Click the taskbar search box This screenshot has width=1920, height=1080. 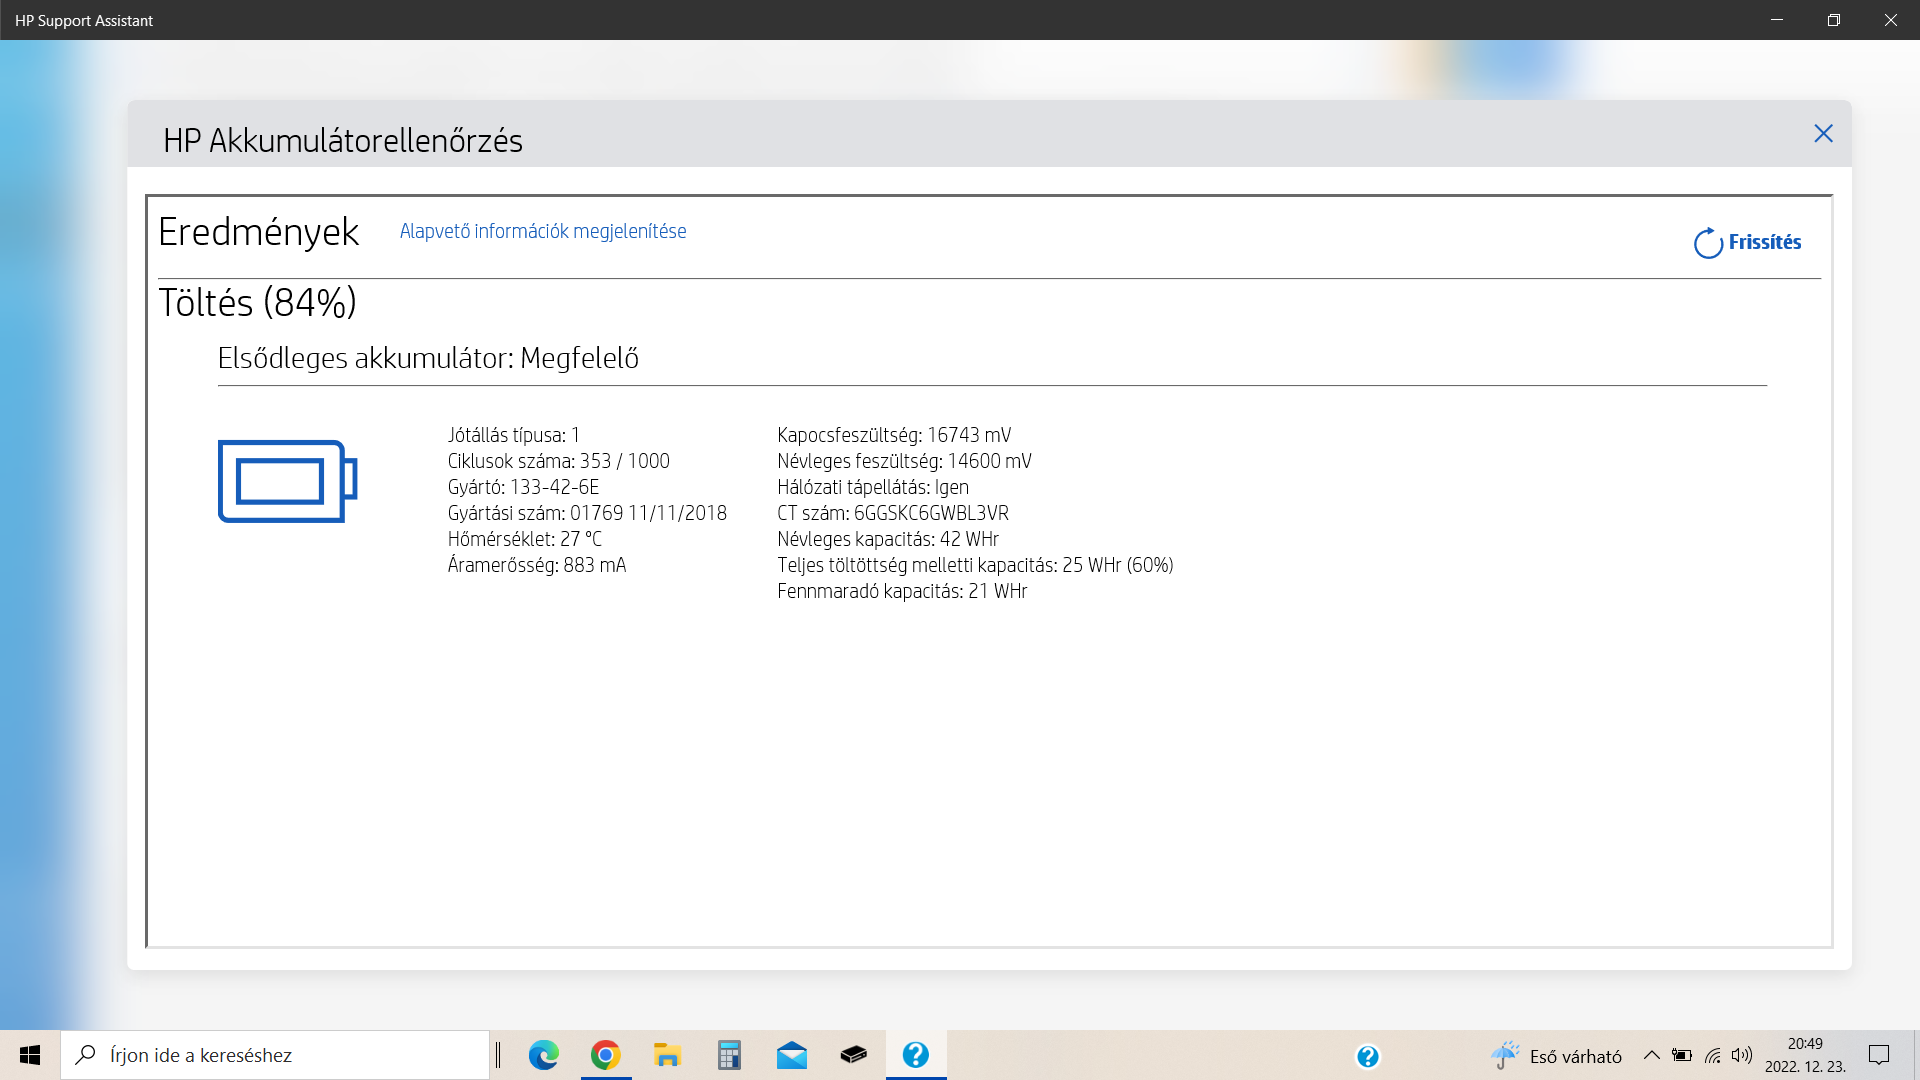click(x=275, y=1055)
